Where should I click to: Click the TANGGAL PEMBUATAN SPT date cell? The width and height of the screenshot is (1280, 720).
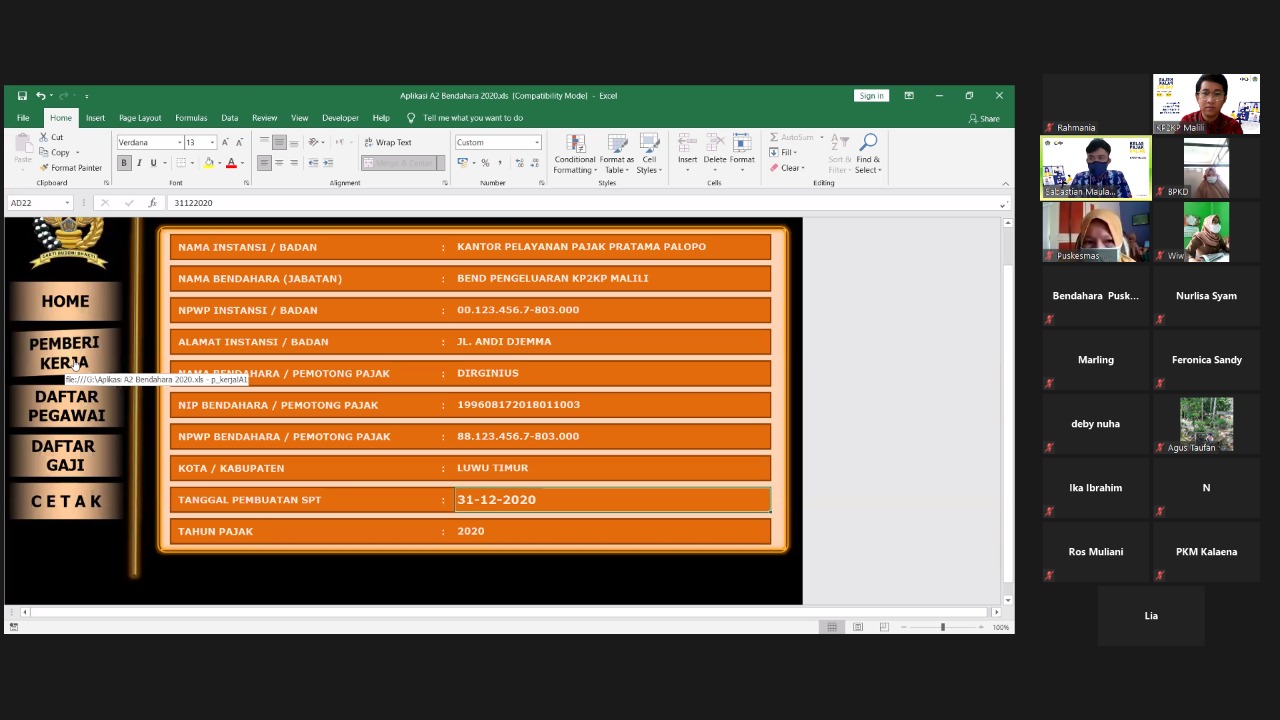tap(612, 500)
